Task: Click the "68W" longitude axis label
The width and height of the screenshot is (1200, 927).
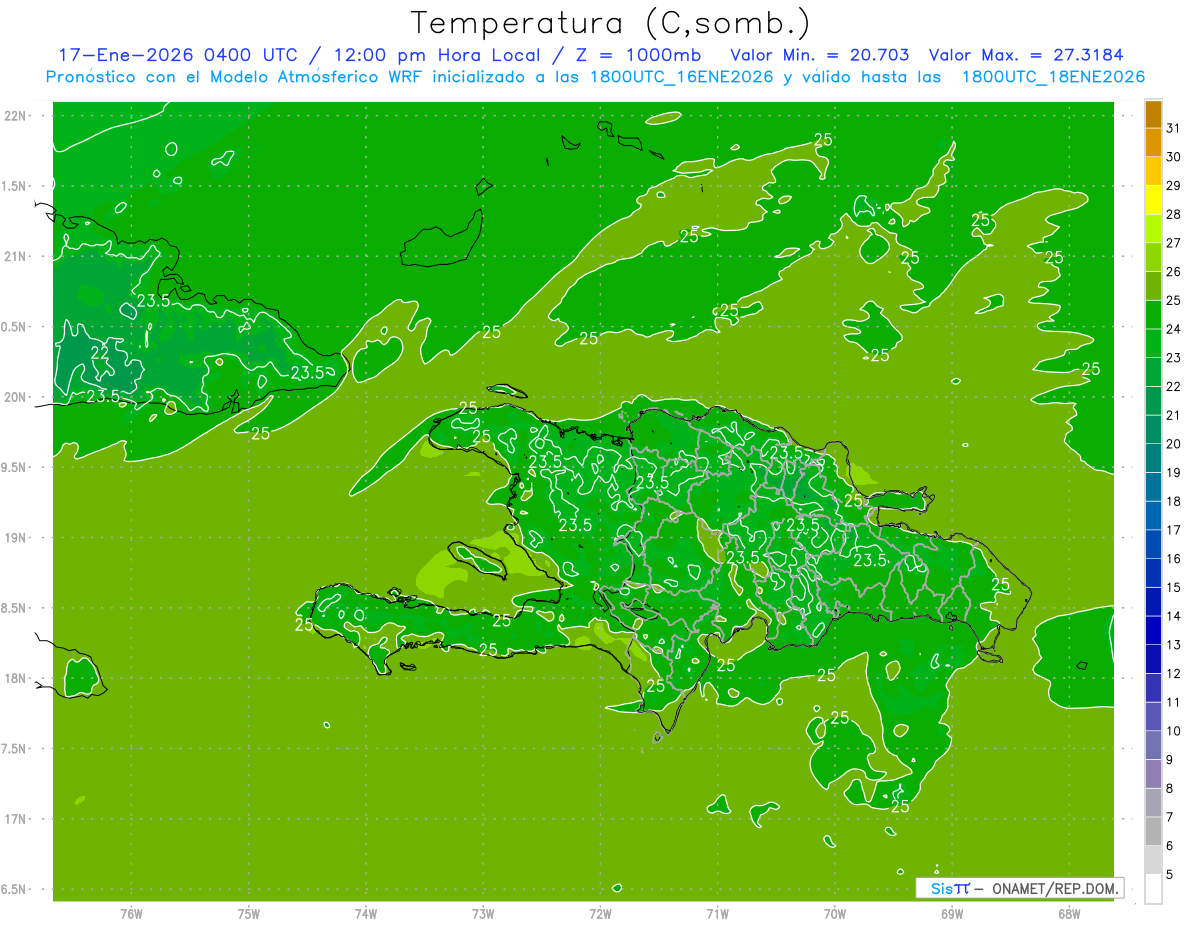Action: click(1069, 913)
